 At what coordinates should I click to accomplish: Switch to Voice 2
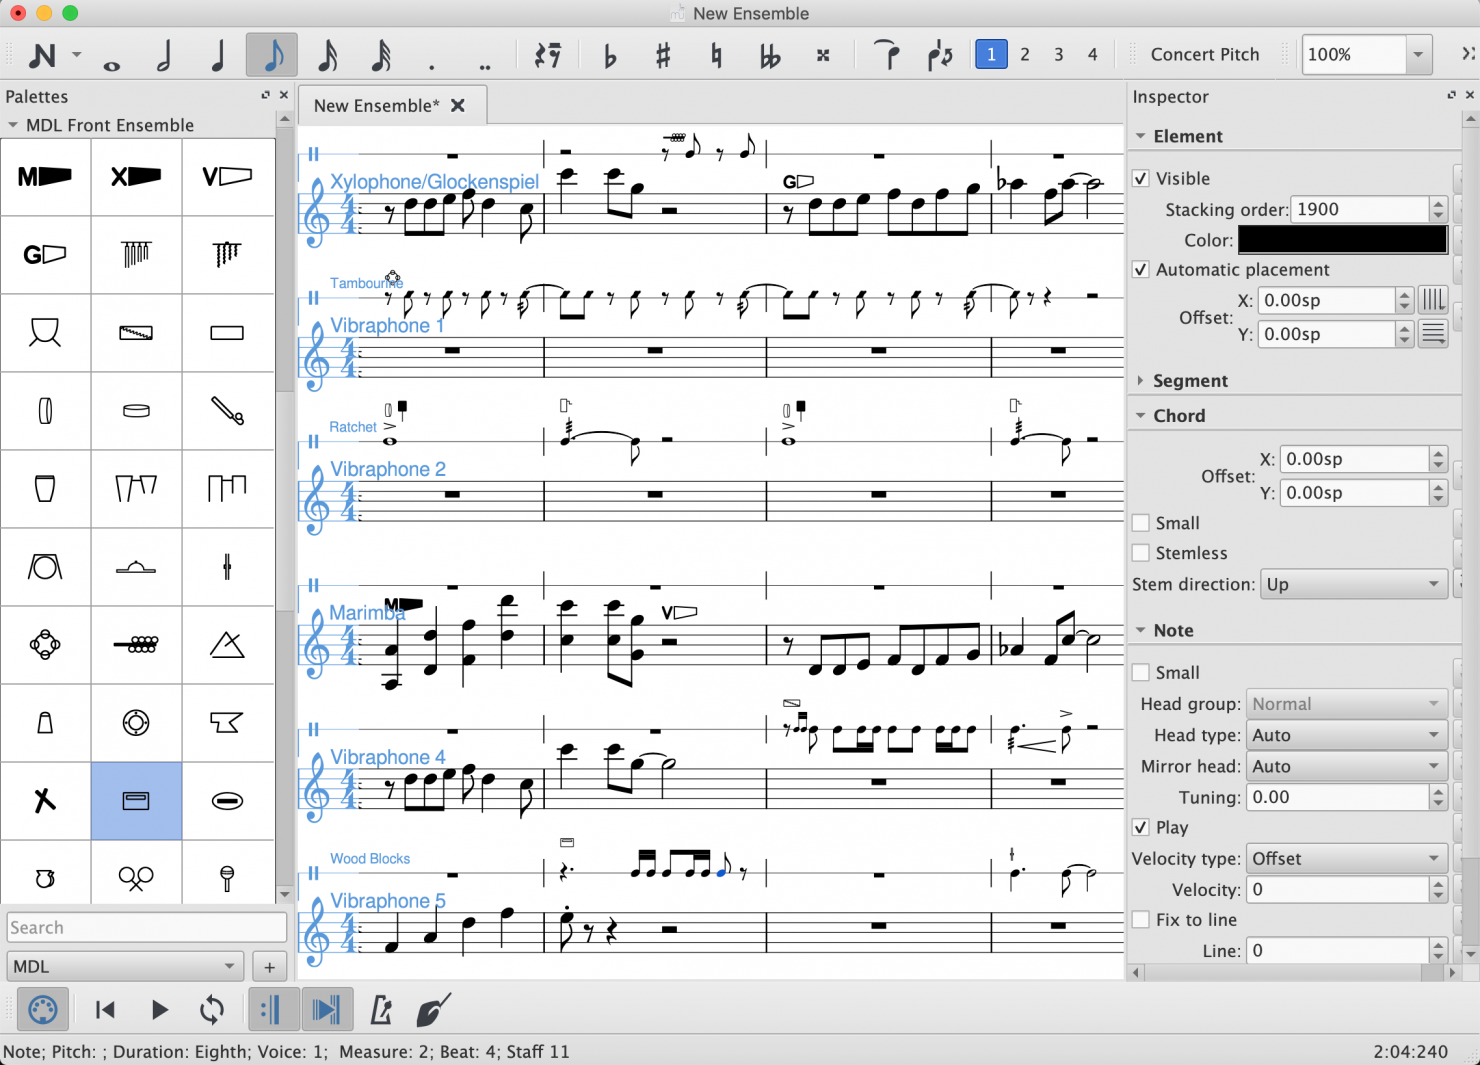coord(1024,55)
